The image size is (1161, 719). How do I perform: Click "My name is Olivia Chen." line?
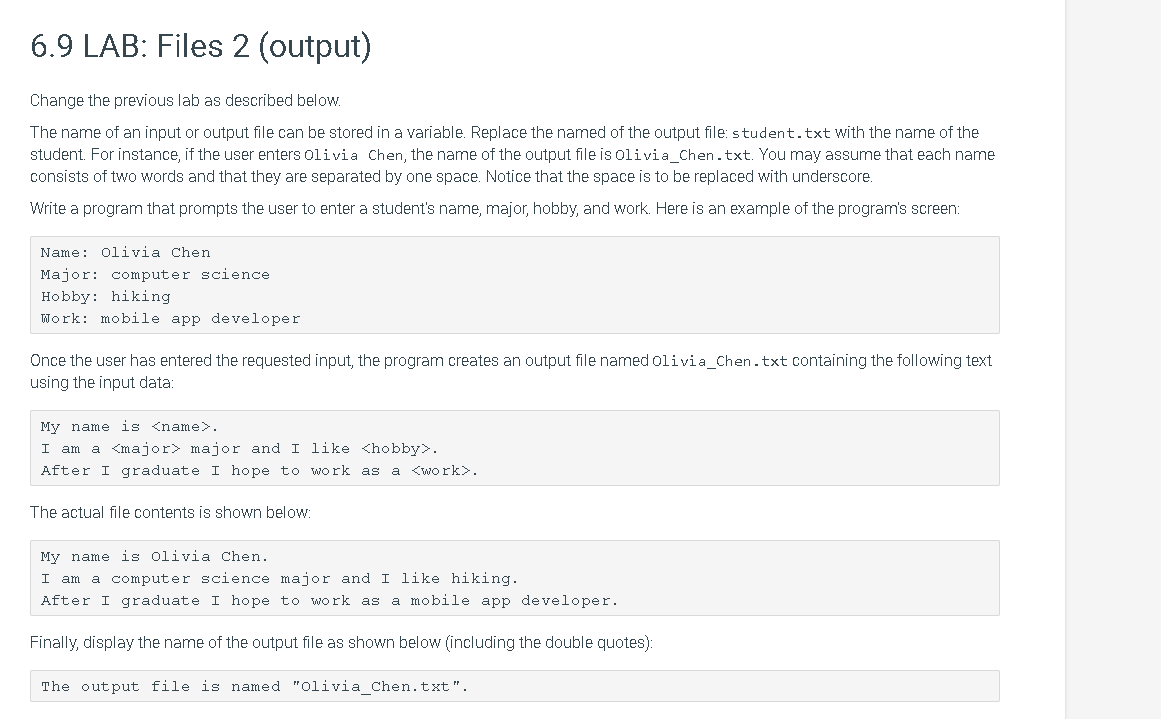(x=155, y=557)
